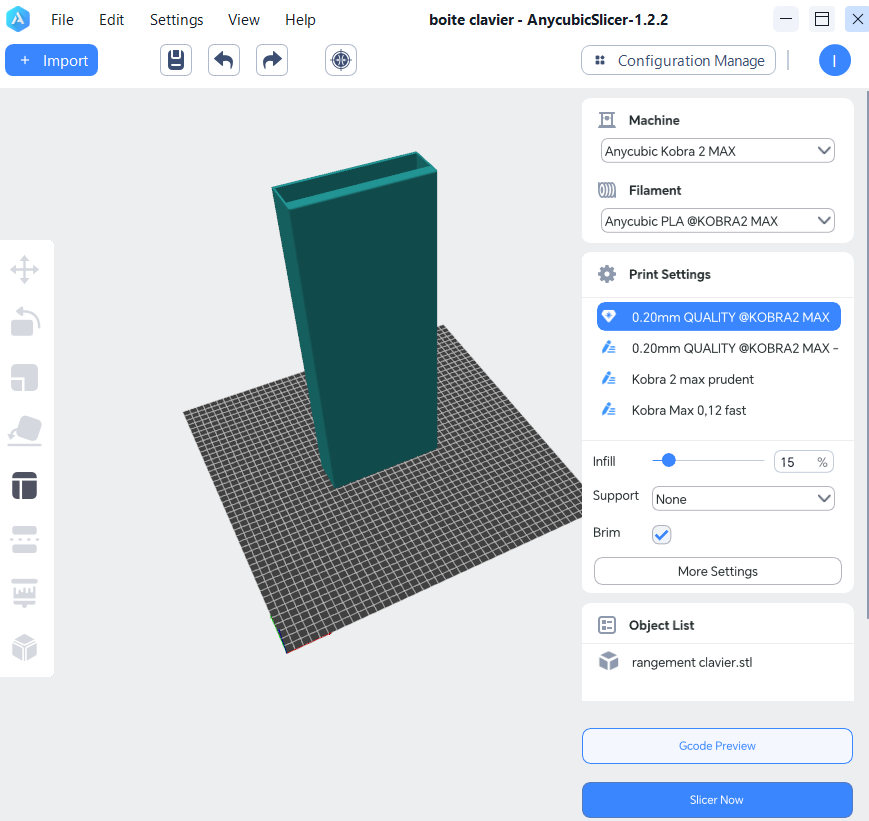Select the Move tool in left sidebar
Viewport: 869px width, 821px height.
click(25, 269)
